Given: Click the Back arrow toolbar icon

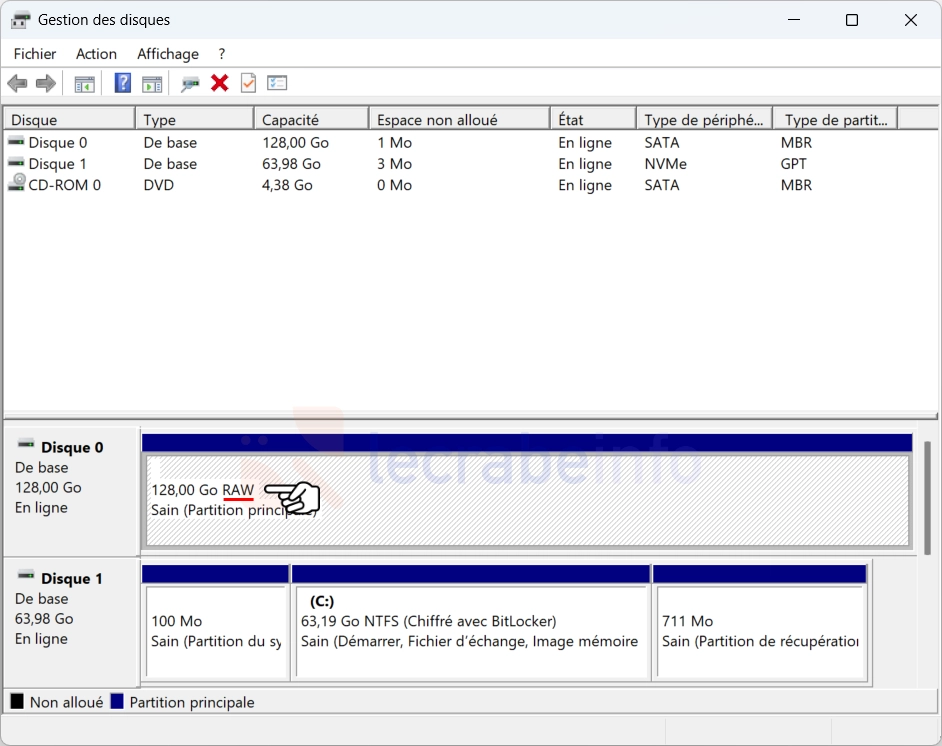Looking at the screenshot, I should pos(17,83).
